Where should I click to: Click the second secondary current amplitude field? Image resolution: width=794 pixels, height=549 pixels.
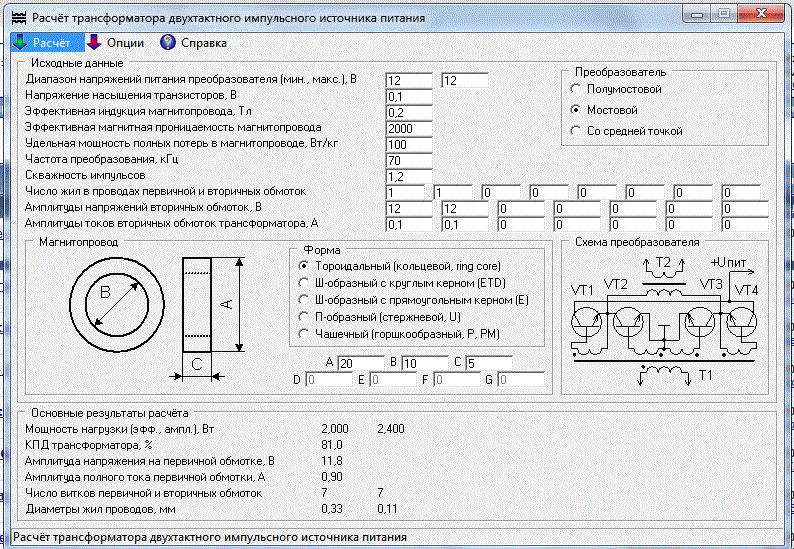click(x=465, y=224)
